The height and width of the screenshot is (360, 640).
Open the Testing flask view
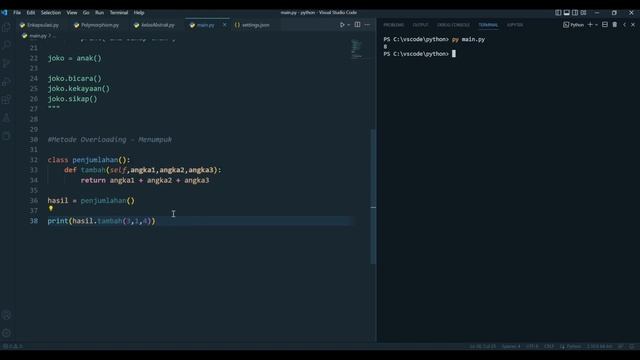tap(6, 118)
